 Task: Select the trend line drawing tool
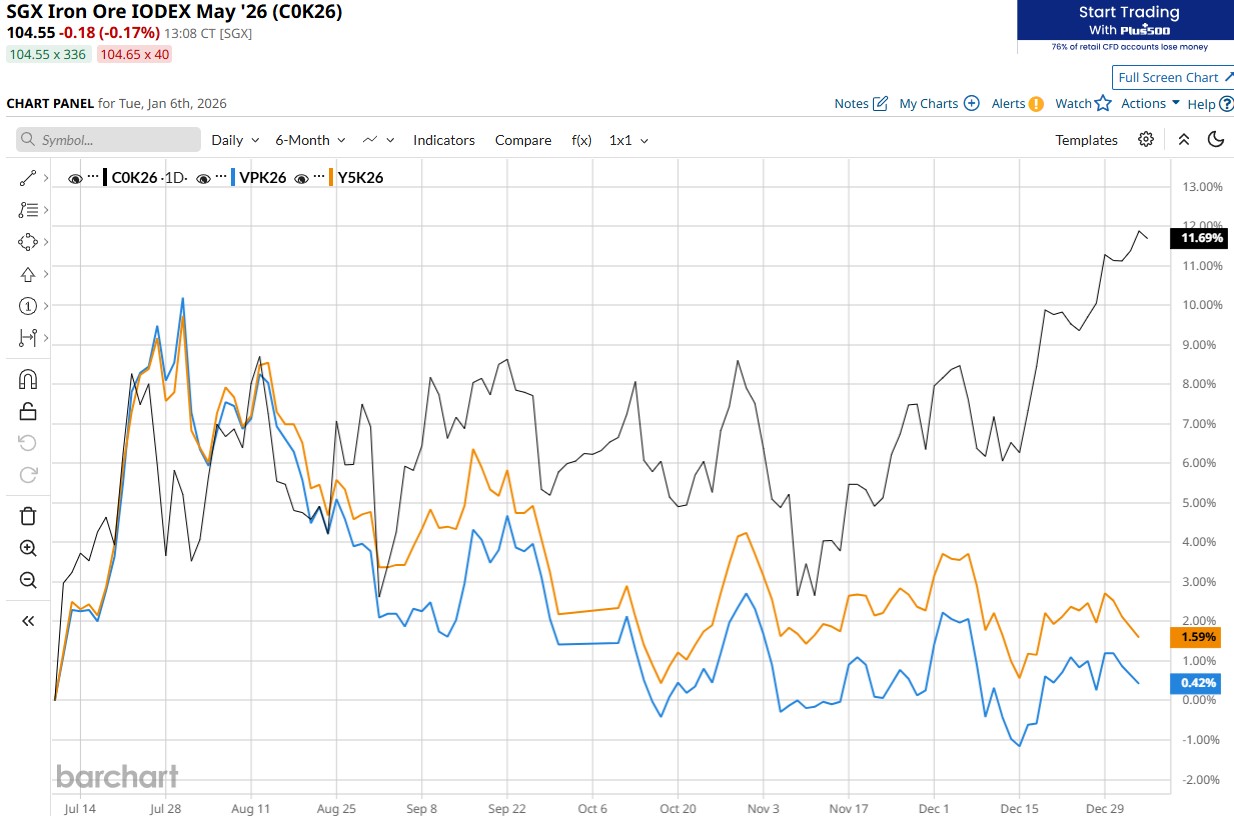pos(27,178)
